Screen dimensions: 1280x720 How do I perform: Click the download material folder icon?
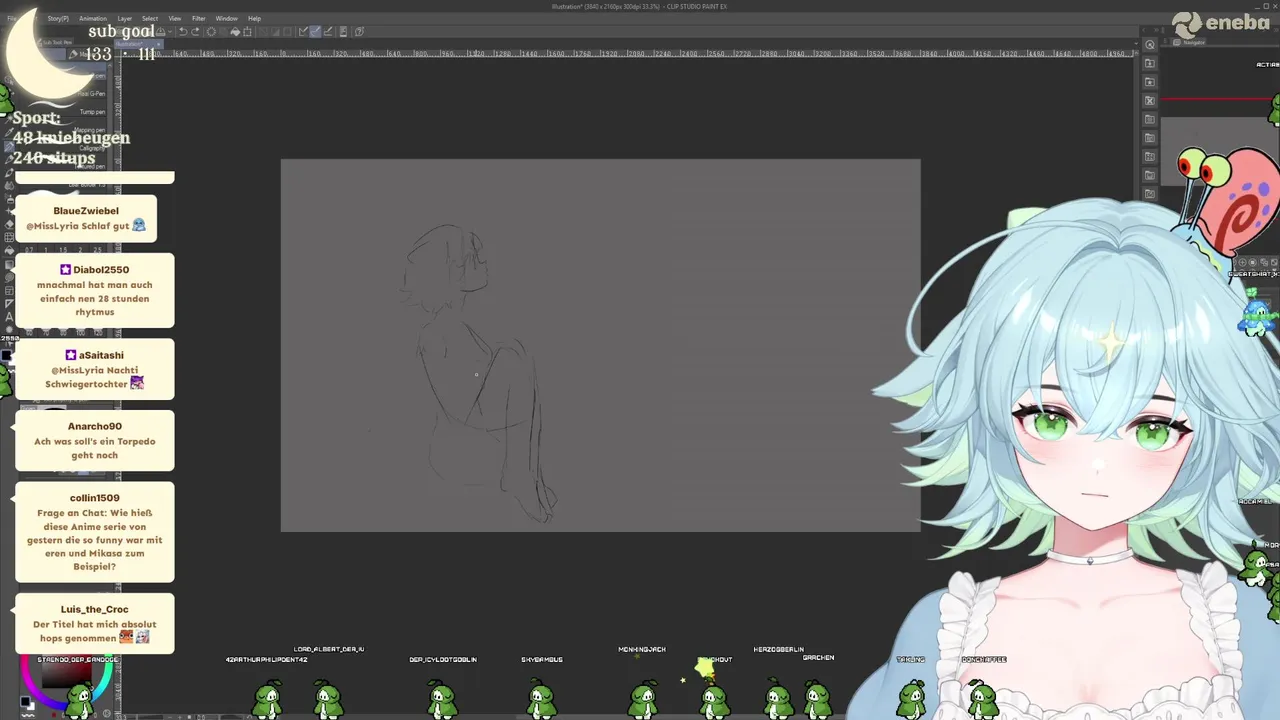pos(1150,63)
